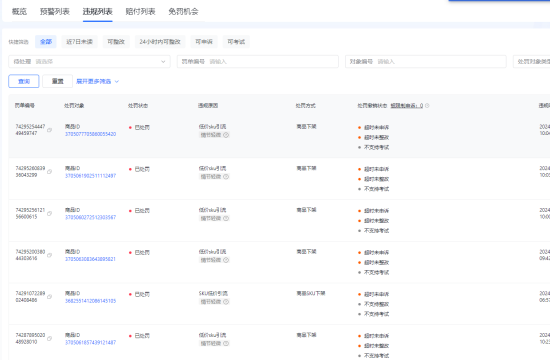
Task: Click the info icon beside the first row's 情节轻微 tag
Action: [x=226, y=135]
